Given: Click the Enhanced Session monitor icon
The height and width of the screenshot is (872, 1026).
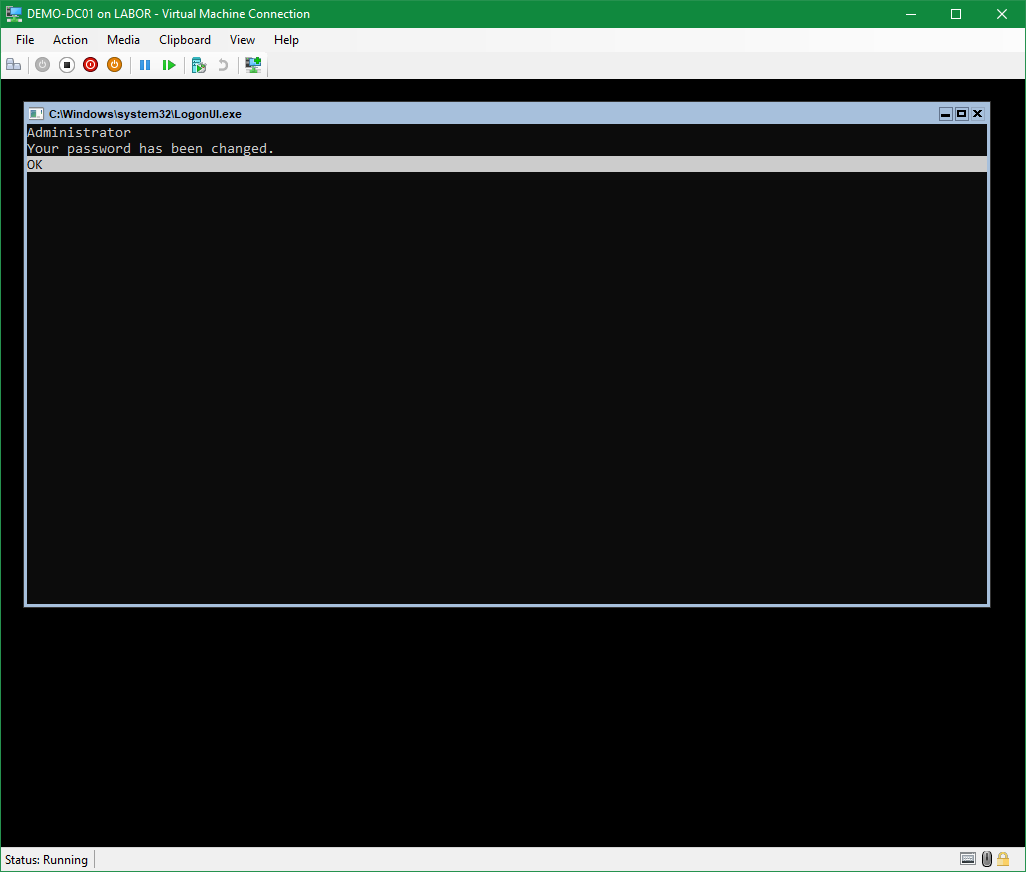Looking at the screenshot, I should [x=253, y=65].
